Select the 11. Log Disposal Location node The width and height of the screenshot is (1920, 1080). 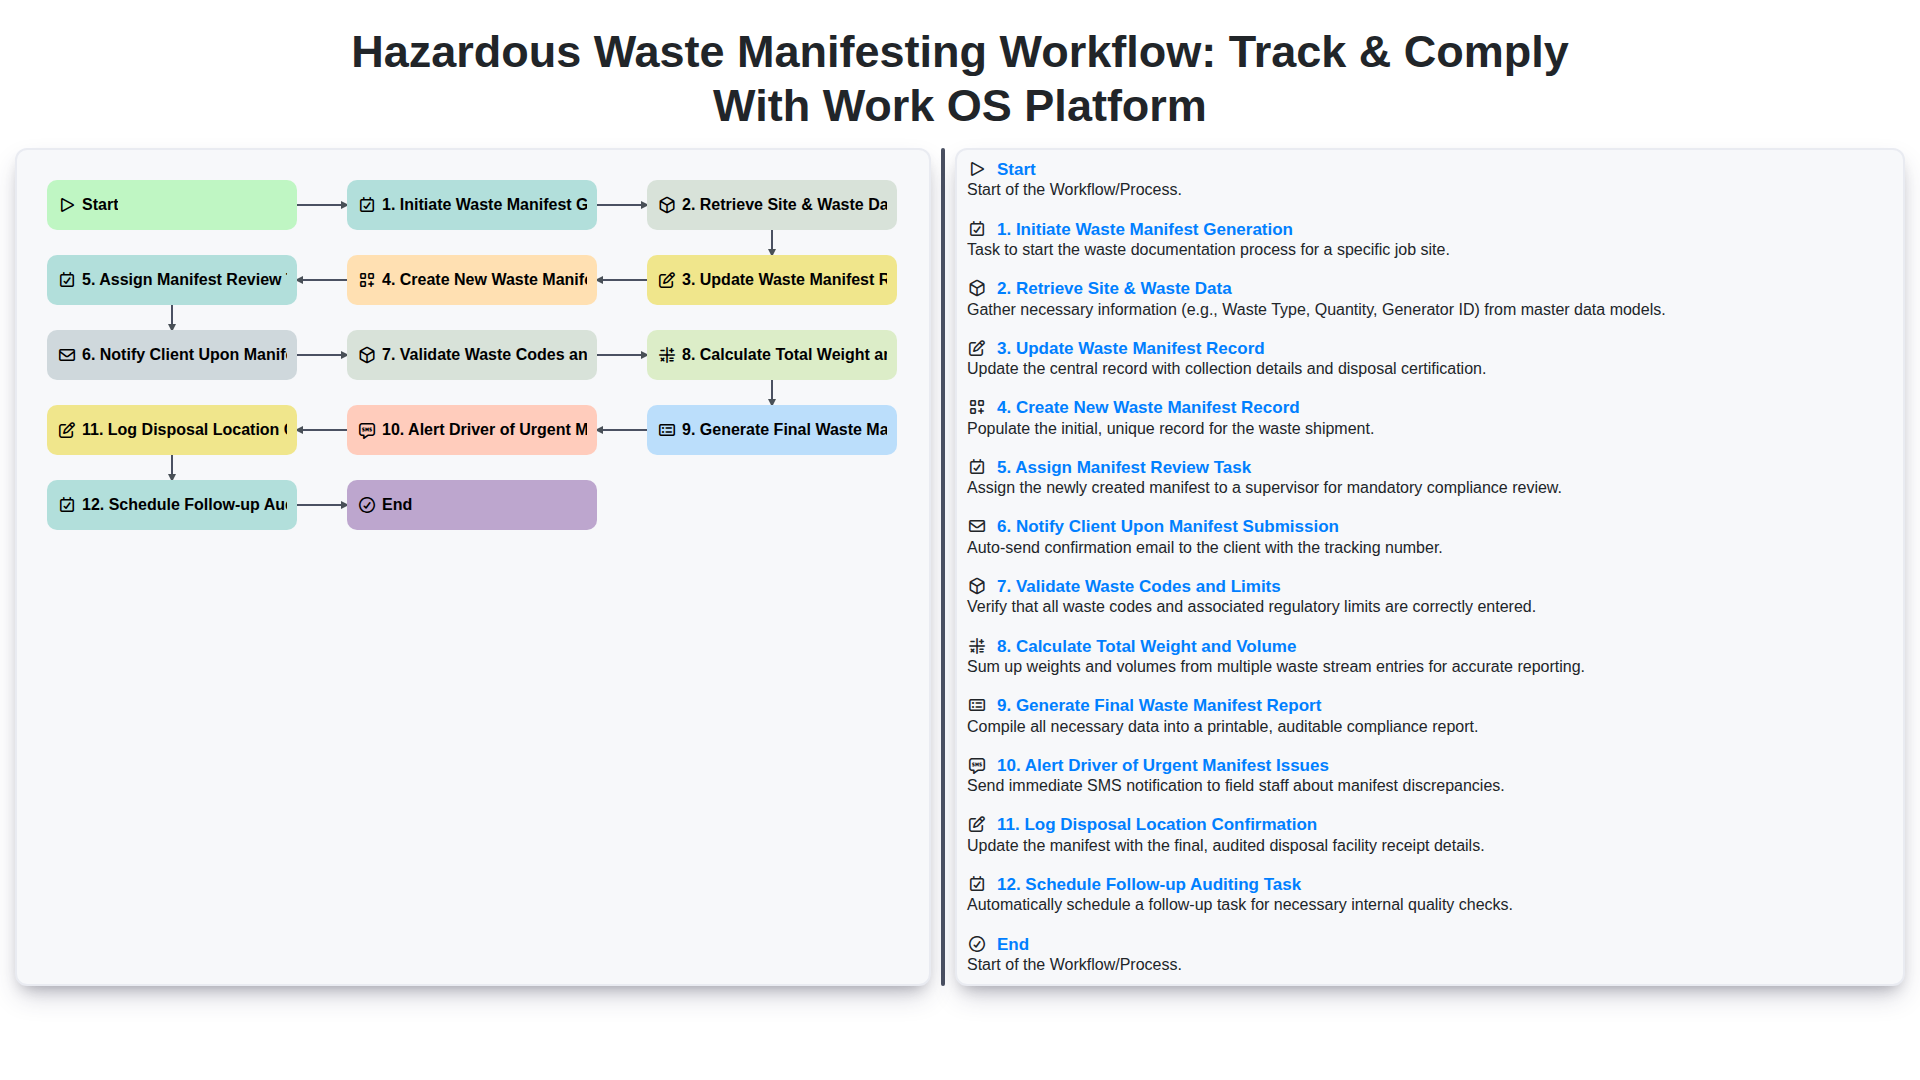(172, 430)
